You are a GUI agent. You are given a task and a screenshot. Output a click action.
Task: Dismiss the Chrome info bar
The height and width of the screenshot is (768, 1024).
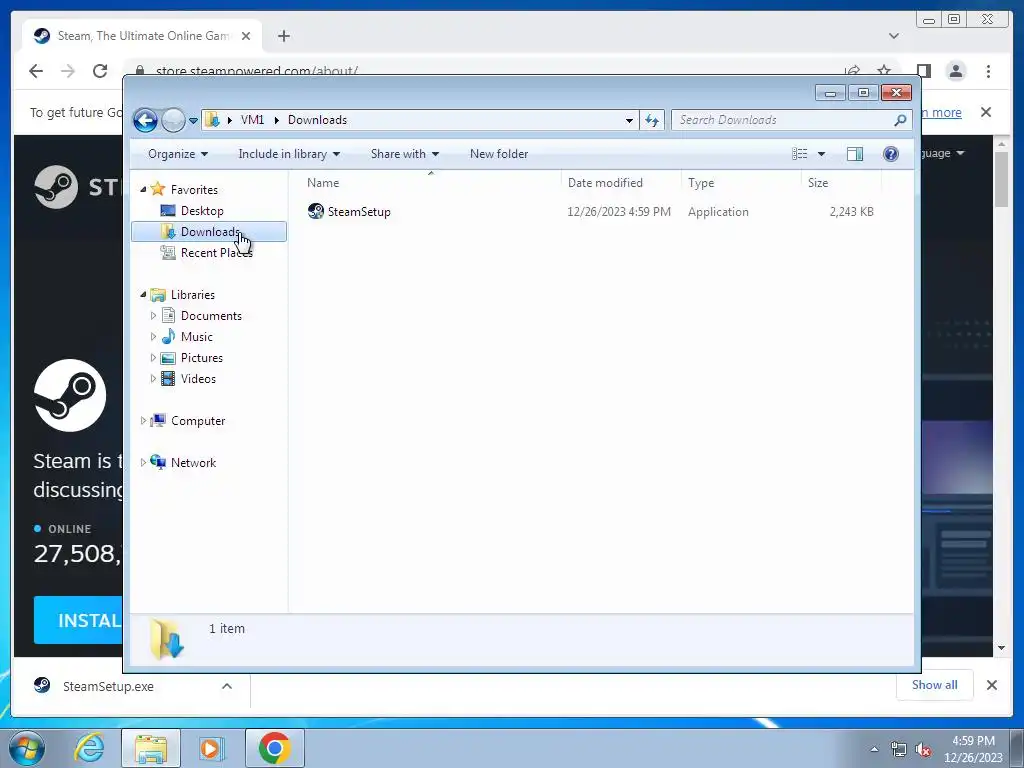(x=985, y=112)
